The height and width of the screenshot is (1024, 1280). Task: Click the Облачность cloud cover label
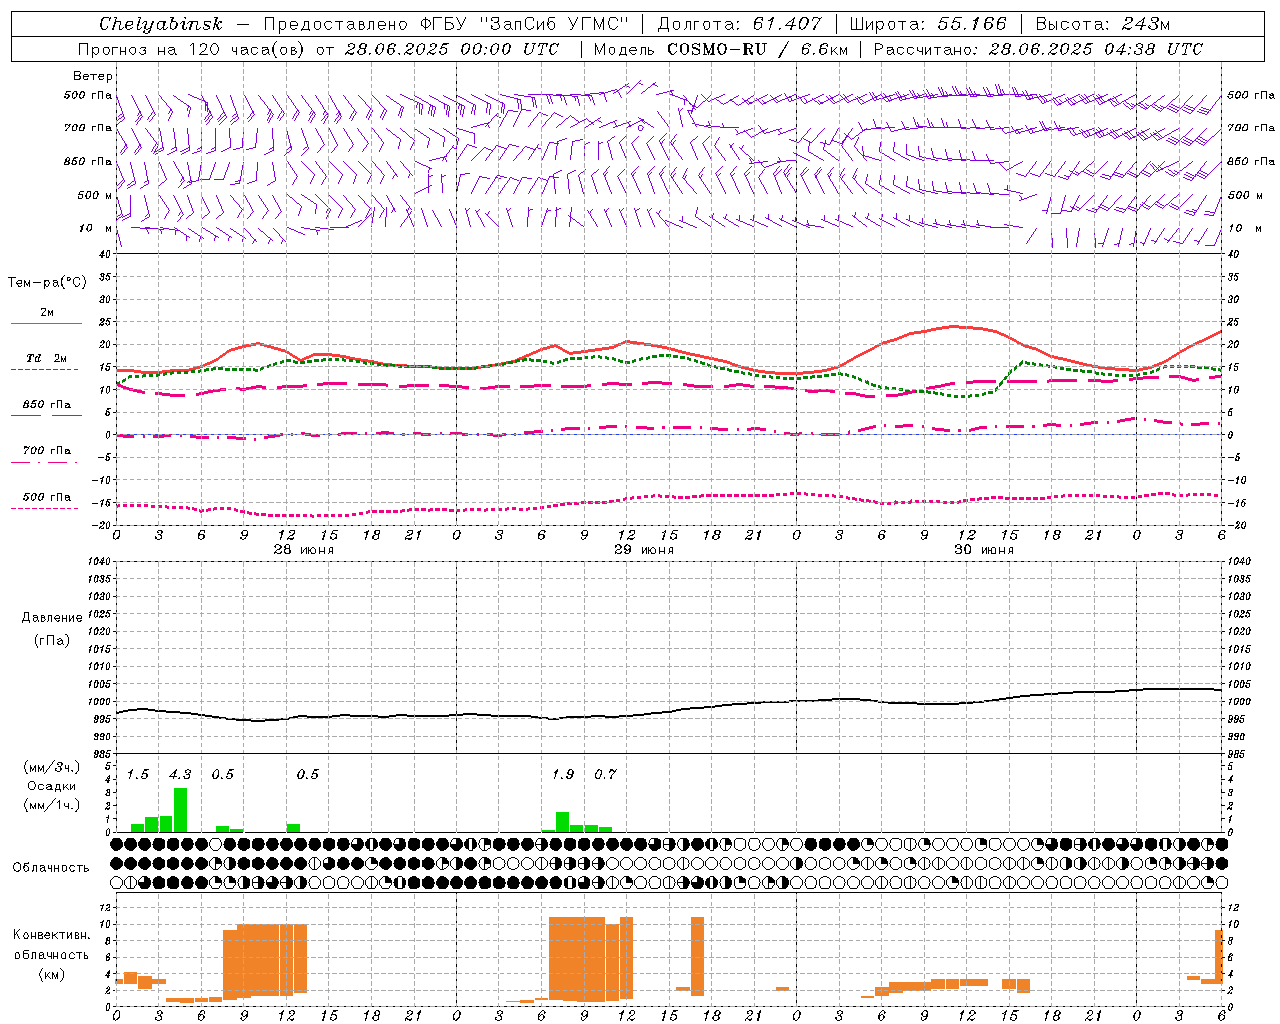pos(51,868)
